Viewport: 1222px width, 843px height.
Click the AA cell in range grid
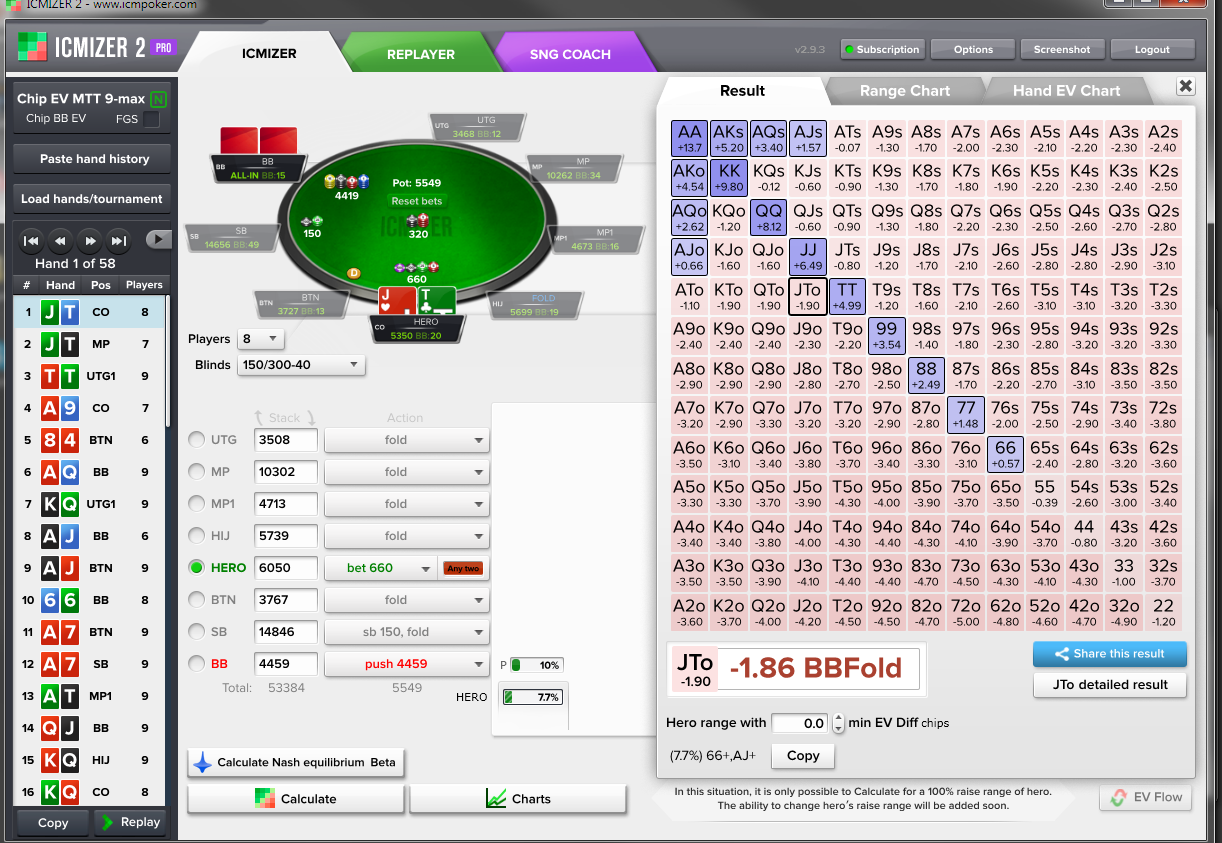pos(690,139)
